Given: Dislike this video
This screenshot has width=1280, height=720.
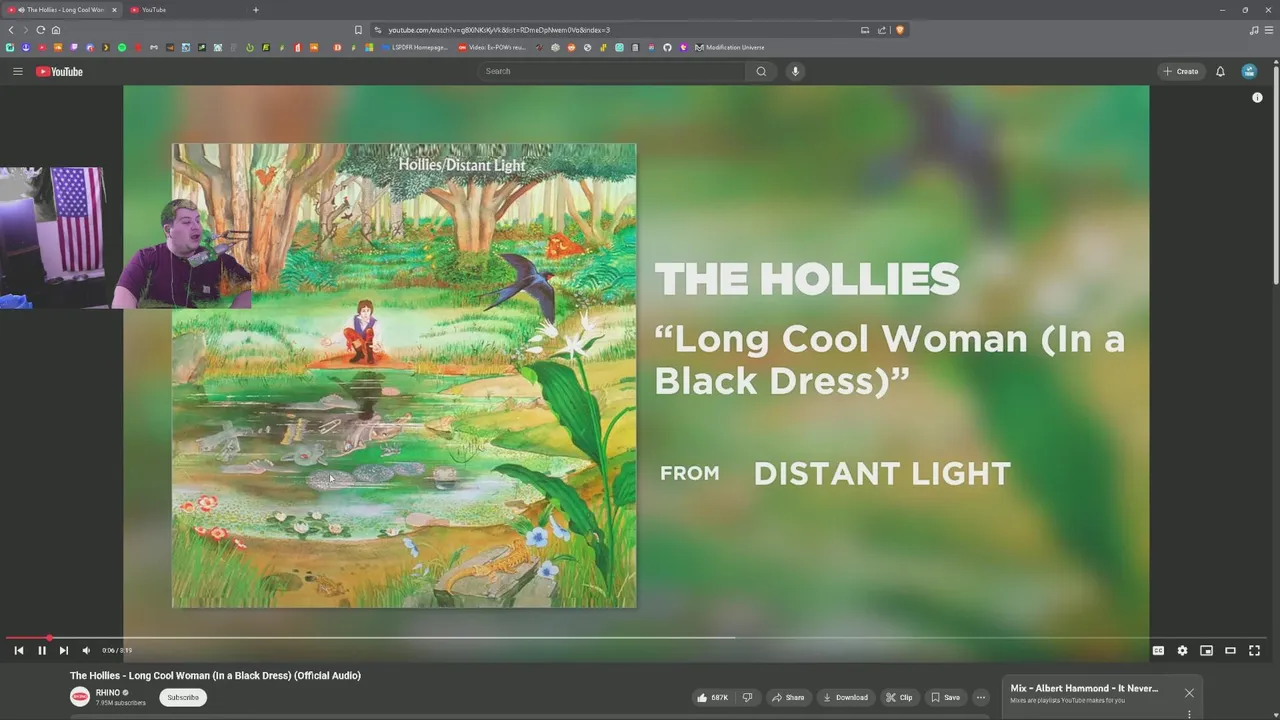Looking at the screenshot, I should click(747, 697).
